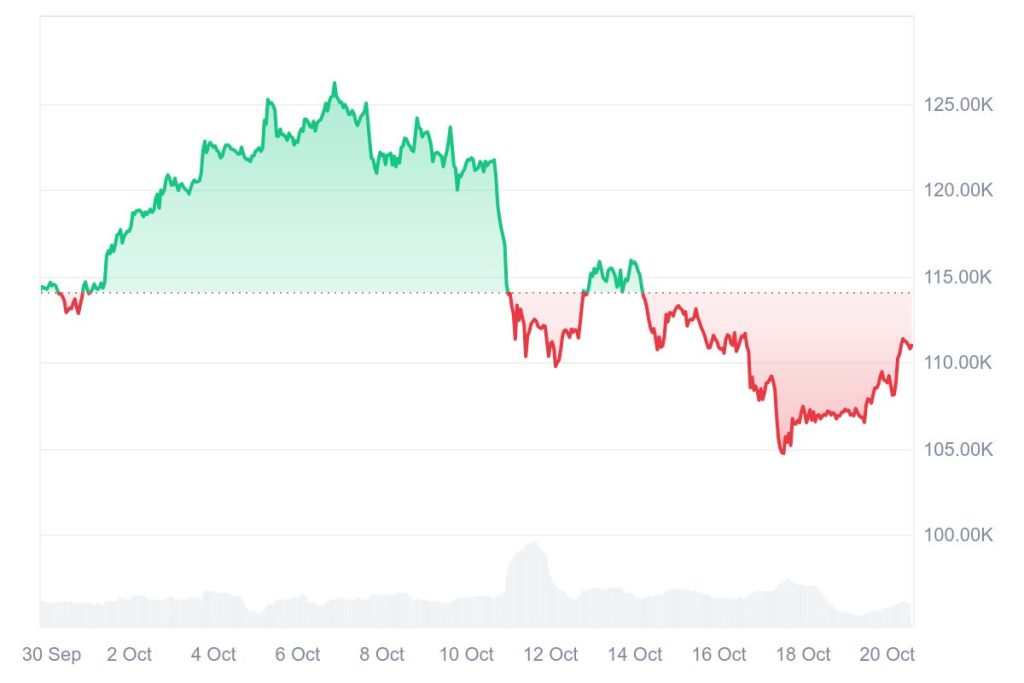Click the 125.00K price axis label
Screen dimensions: 1024x683
coord(959,105)
